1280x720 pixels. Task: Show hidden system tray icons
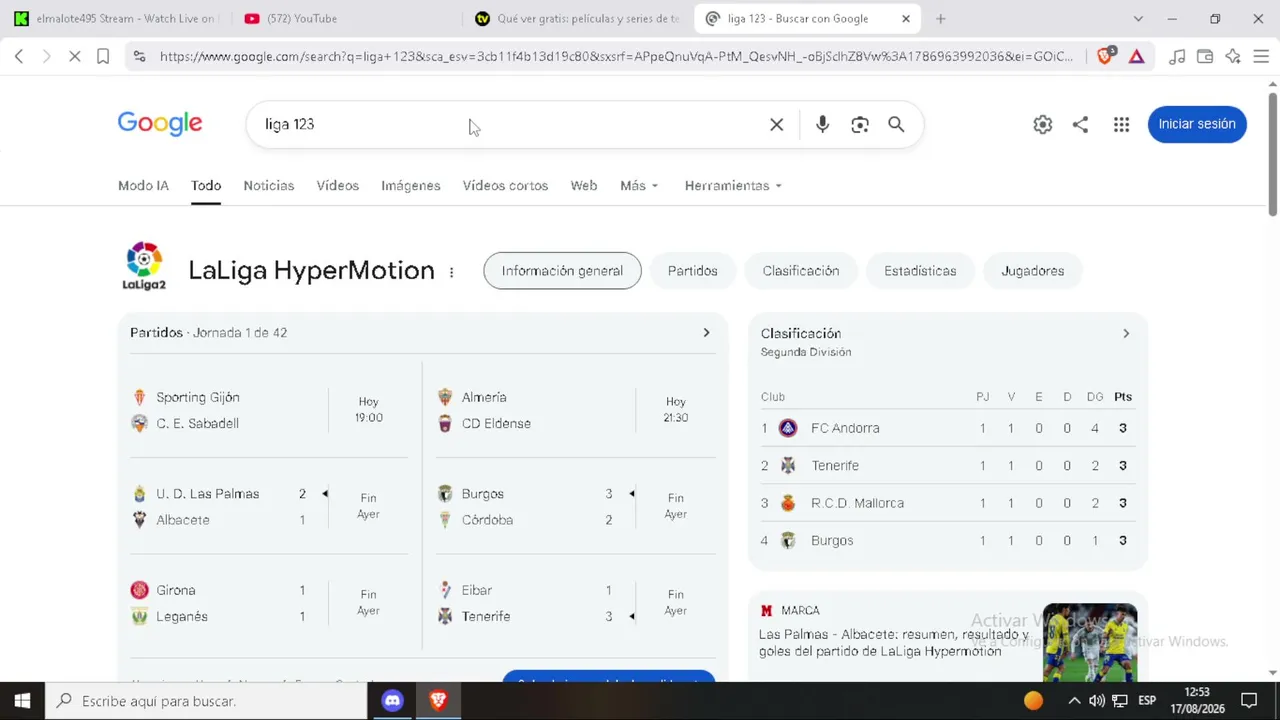click(x=1074, y=701)
